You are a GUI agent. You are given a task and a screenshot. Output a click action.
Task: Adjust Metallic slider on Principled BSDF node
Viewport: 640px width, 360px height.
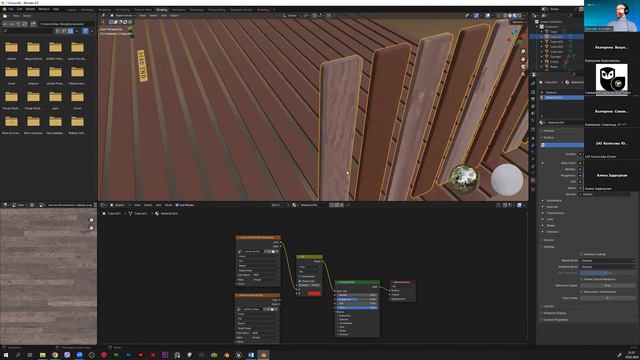[357, 295]
